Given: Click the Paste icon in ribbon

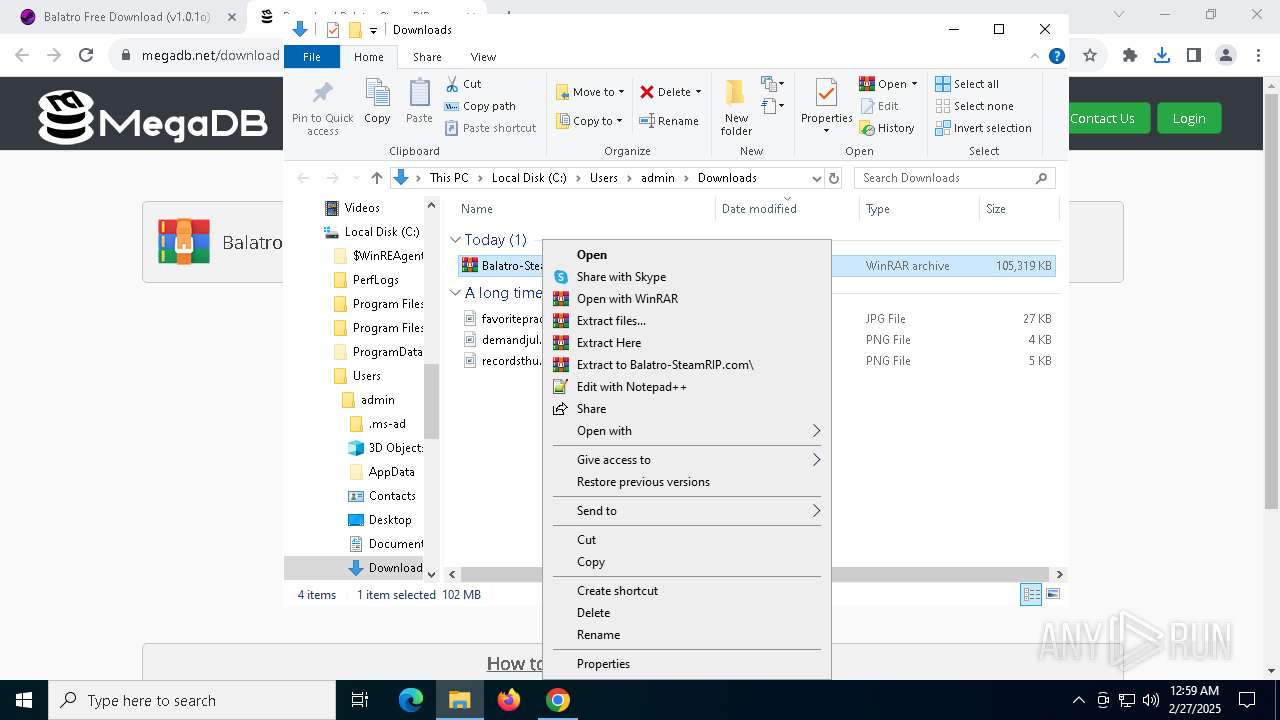Looking at the screenshot, I should point(419,102).
